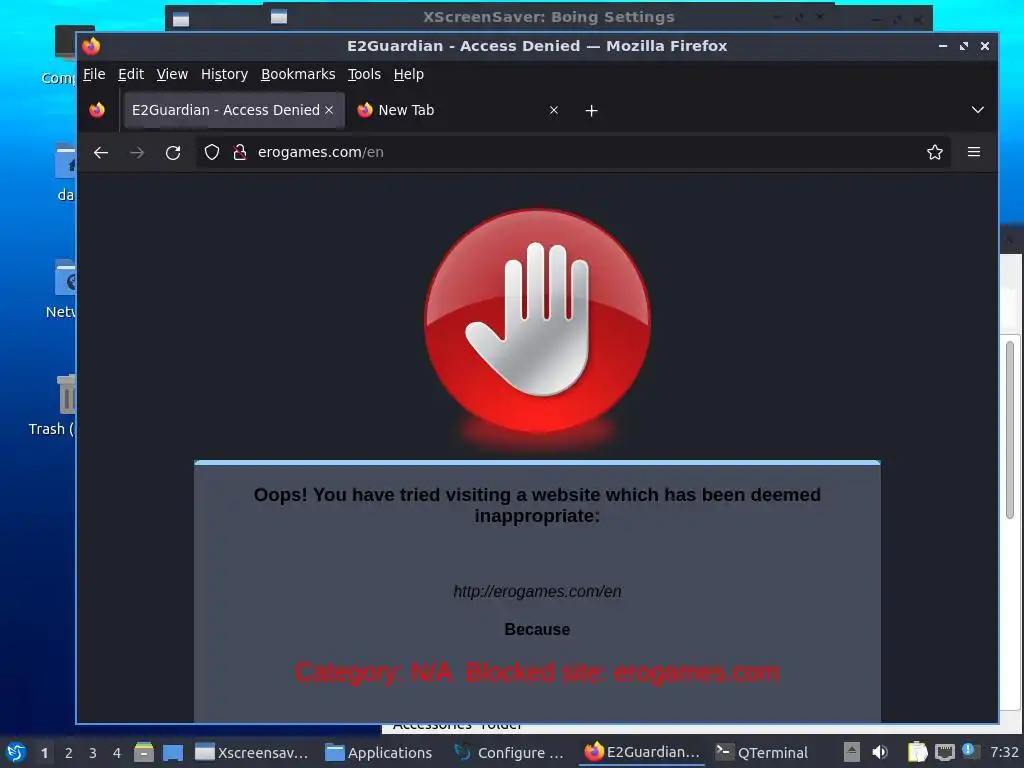Click the Firefox window title bar icon
The image size is (1024, 768).
[91, 46]
